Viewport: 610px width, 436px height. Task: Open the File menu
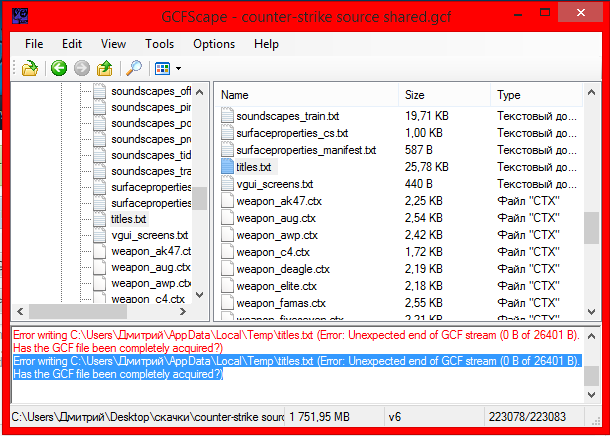(34, 44)
